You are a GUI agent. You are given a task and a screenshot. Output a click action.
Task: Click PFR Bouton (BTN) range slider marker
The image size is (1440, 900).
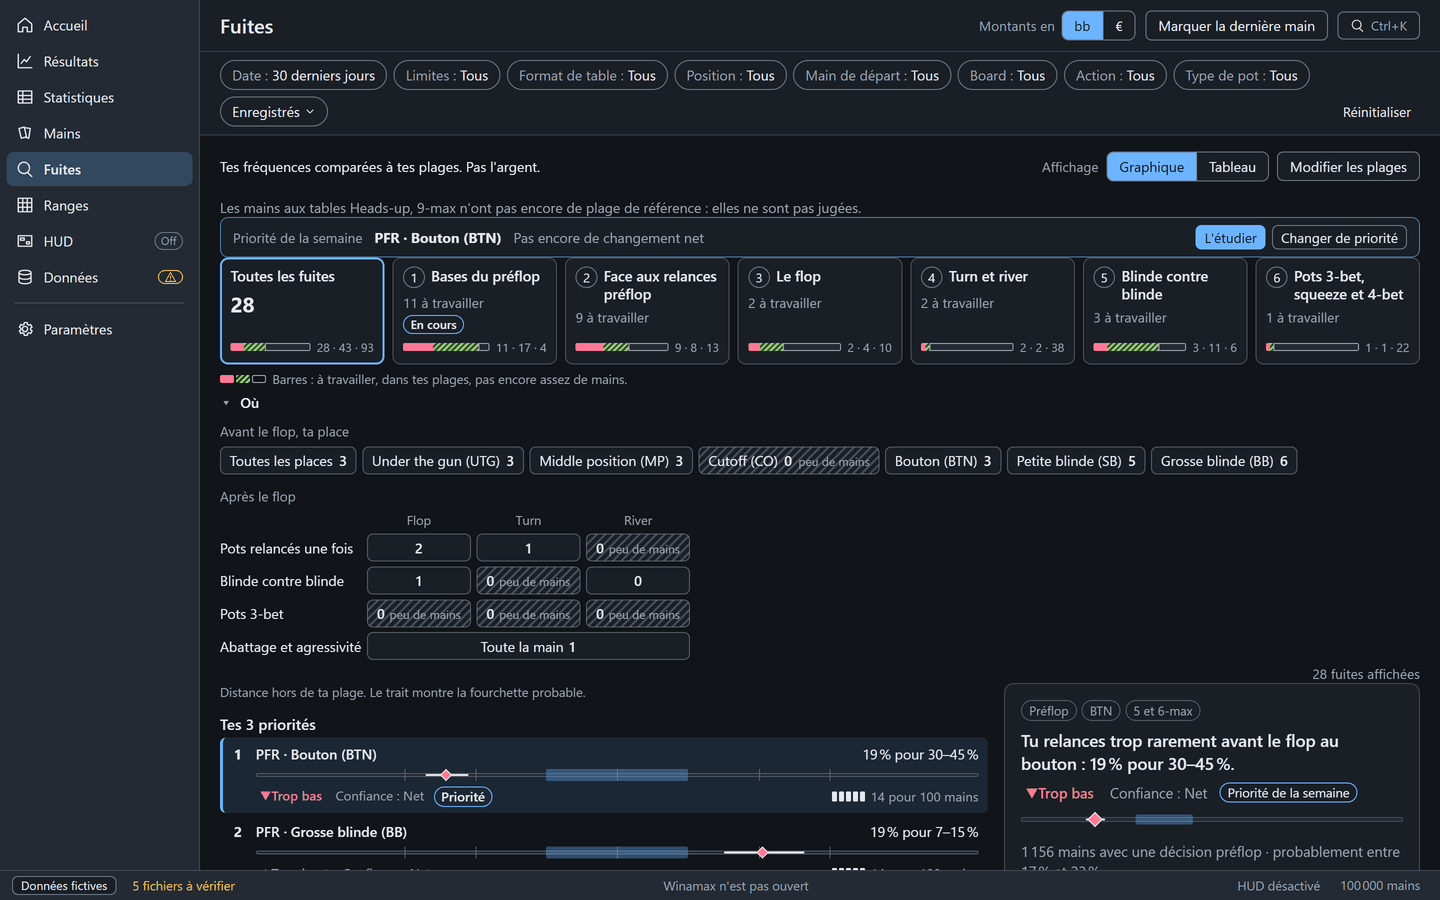pyautogui.click(x=447, y=775)
